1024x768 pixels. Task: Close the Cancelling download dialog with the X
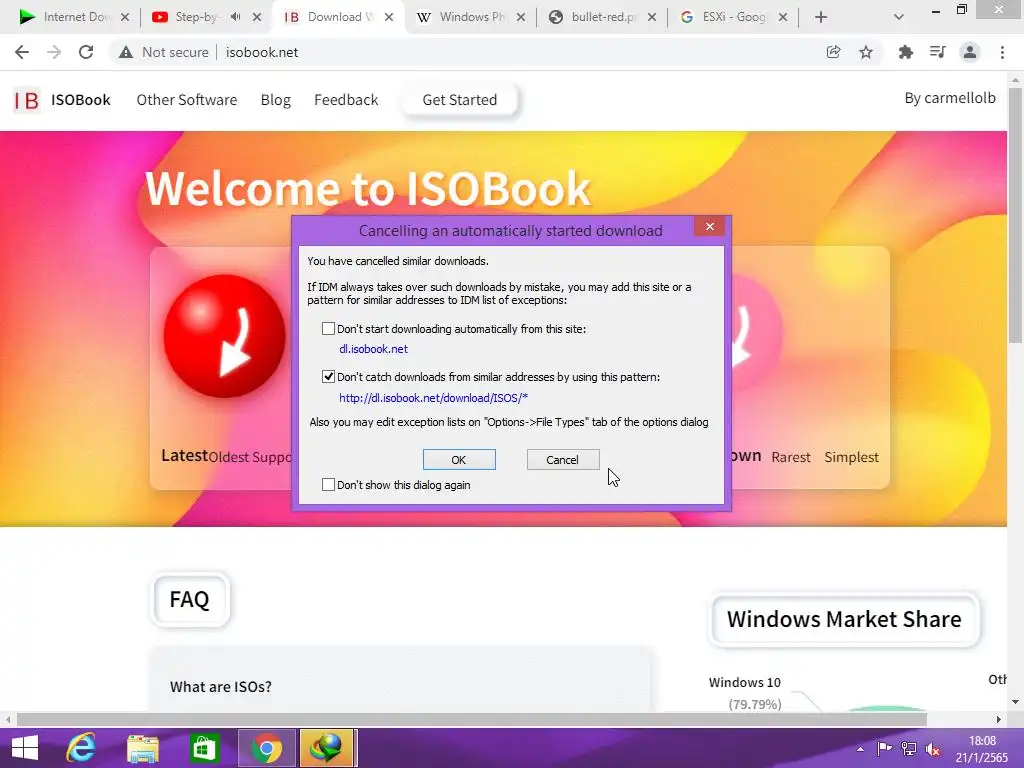tap(710, 227)
